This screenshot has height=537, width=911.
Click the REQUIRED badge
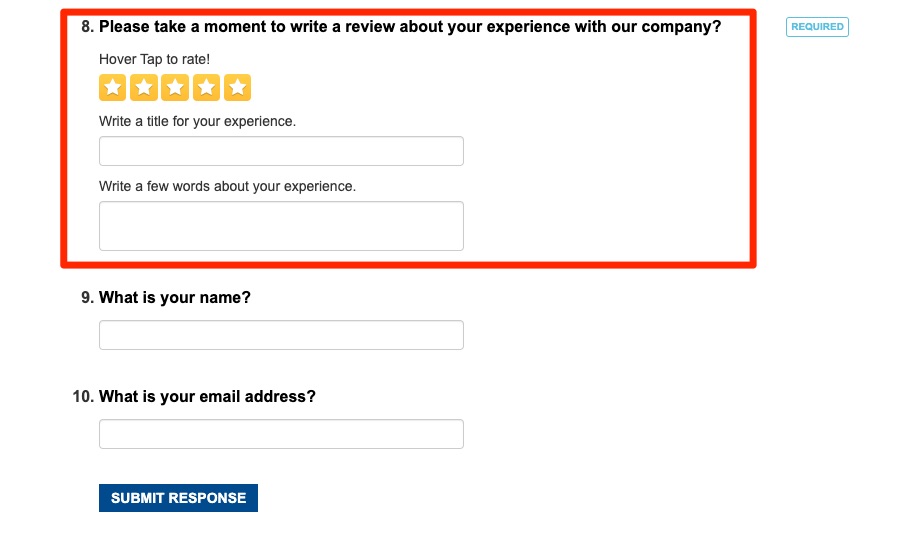[817, 27]
